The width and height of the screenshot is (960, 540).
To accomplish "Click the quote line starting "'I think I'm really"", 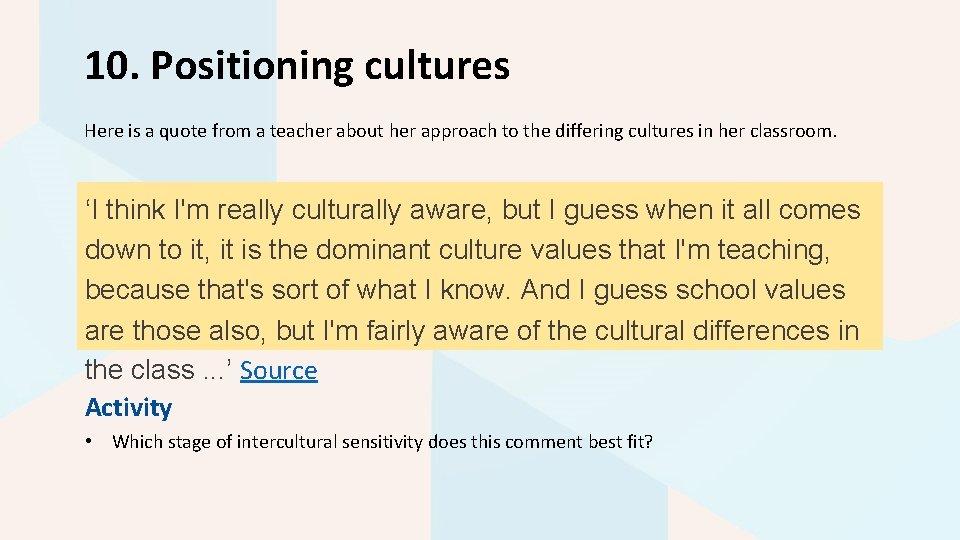I will pyautogui.click(x=472, y=210).
